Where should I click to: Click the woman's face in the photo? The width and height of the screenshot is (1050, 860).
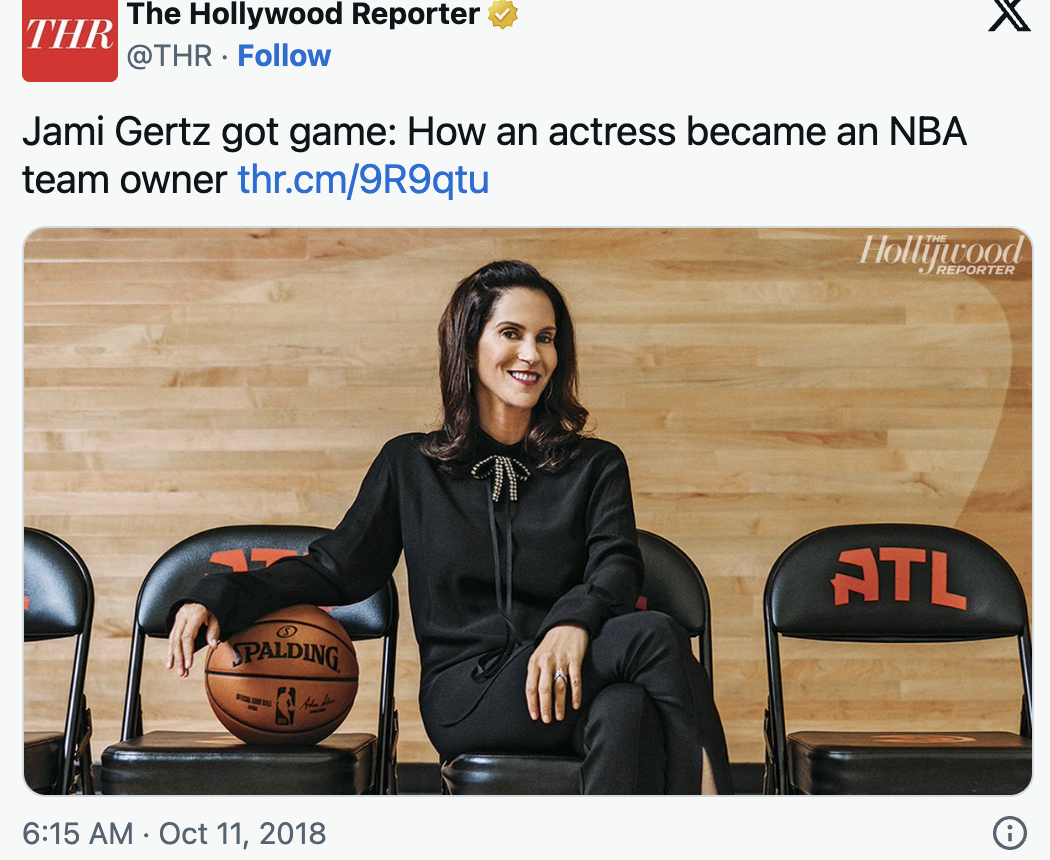pos(516,350)
